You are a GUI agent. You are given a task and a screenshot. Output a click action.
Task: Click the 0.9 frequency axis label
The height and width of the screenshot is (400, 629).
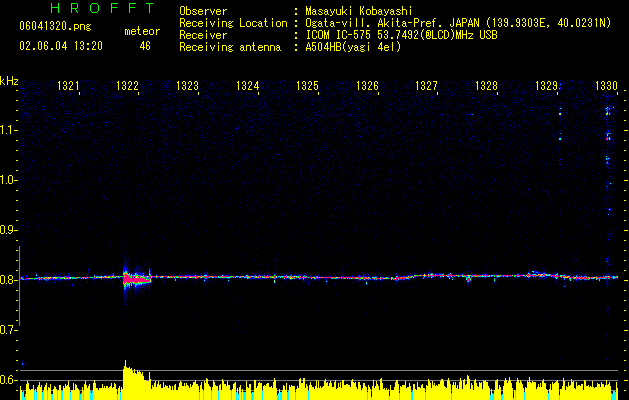pos(9,230)
